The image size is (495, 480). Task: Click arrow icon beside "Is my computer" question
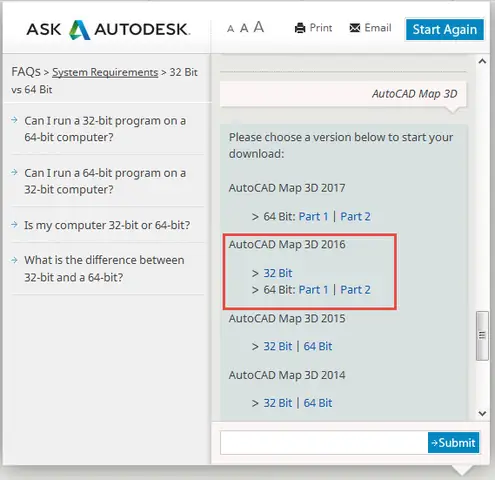click(14, 224)
